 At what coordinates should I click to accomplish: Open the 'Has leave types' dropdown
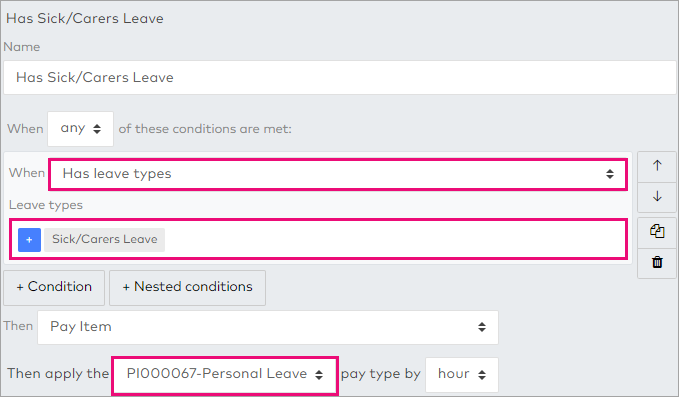(x=338, y=174)
